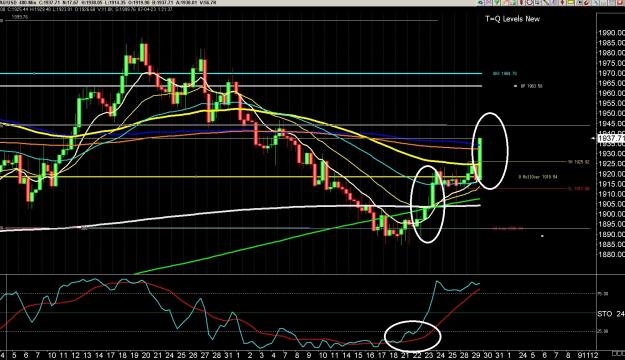Click the "STO 24" stochastic indicator label
Image resolution: width=625 pixels, height=360 pixels.
611,314
